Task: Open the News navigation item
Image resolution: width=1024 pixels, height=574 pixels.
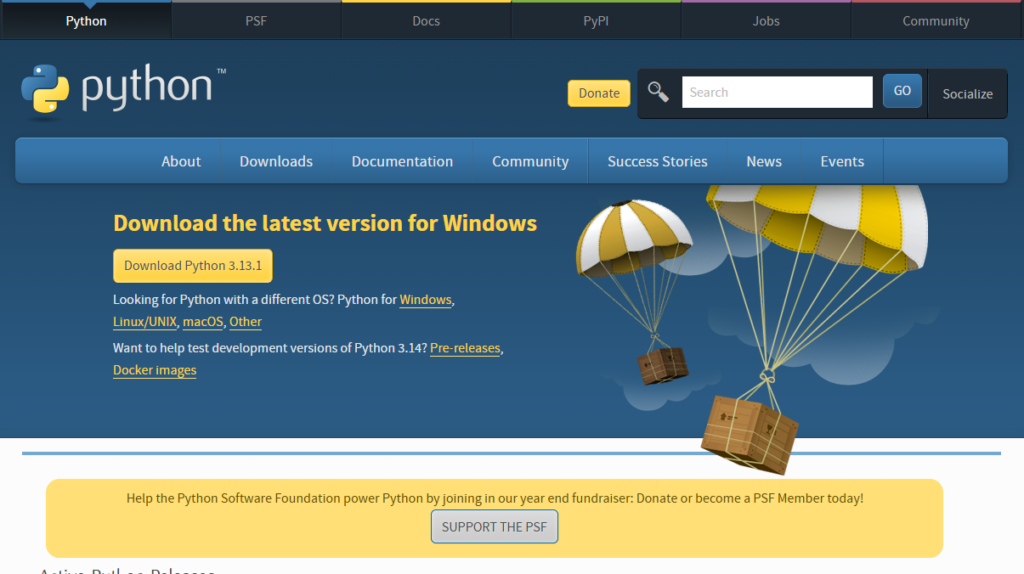Action: pos(764,161)
